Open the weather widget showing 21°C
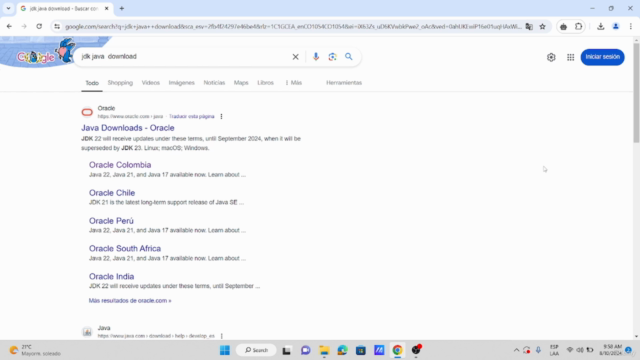Screen dimensions: 640x360 pos(35,350)
